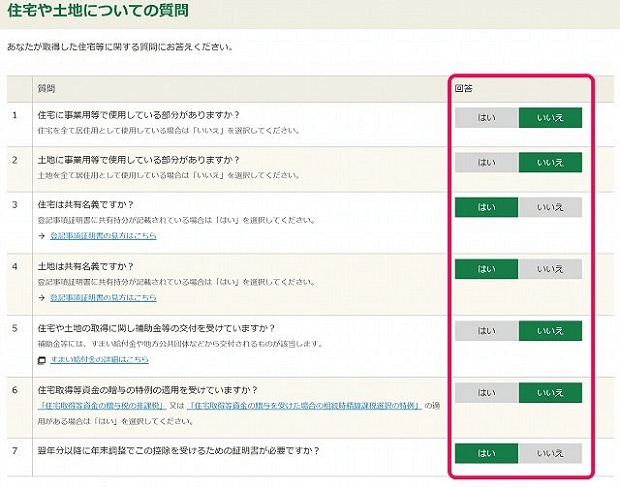Click question text 住宅は共有名義ですか？

(86, 205)
